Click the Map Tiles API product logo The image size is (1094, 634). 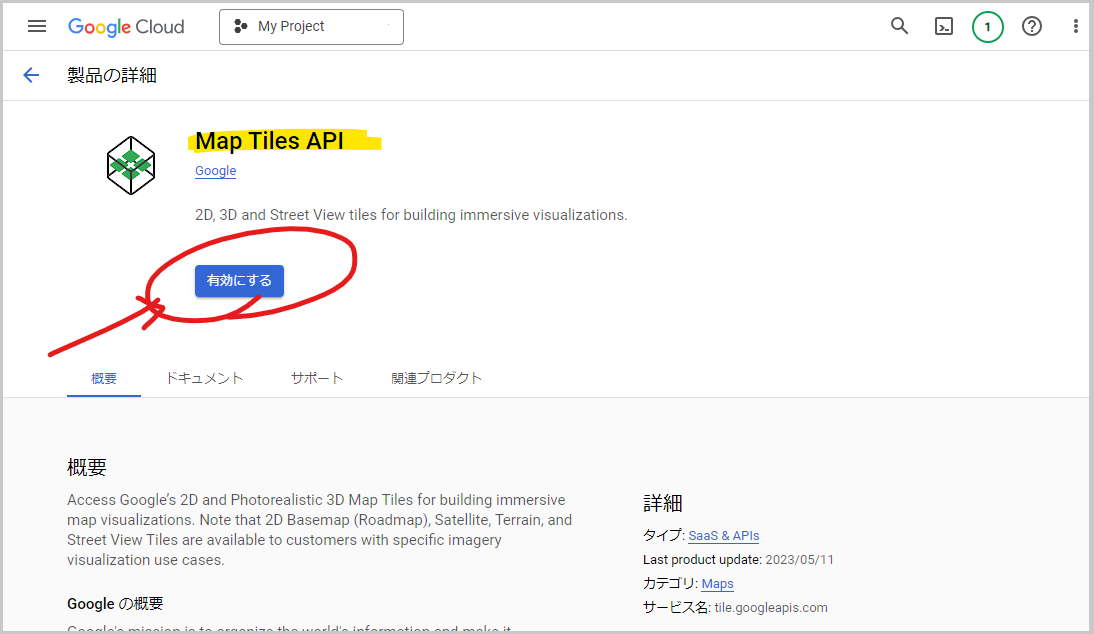click(130, 165)
